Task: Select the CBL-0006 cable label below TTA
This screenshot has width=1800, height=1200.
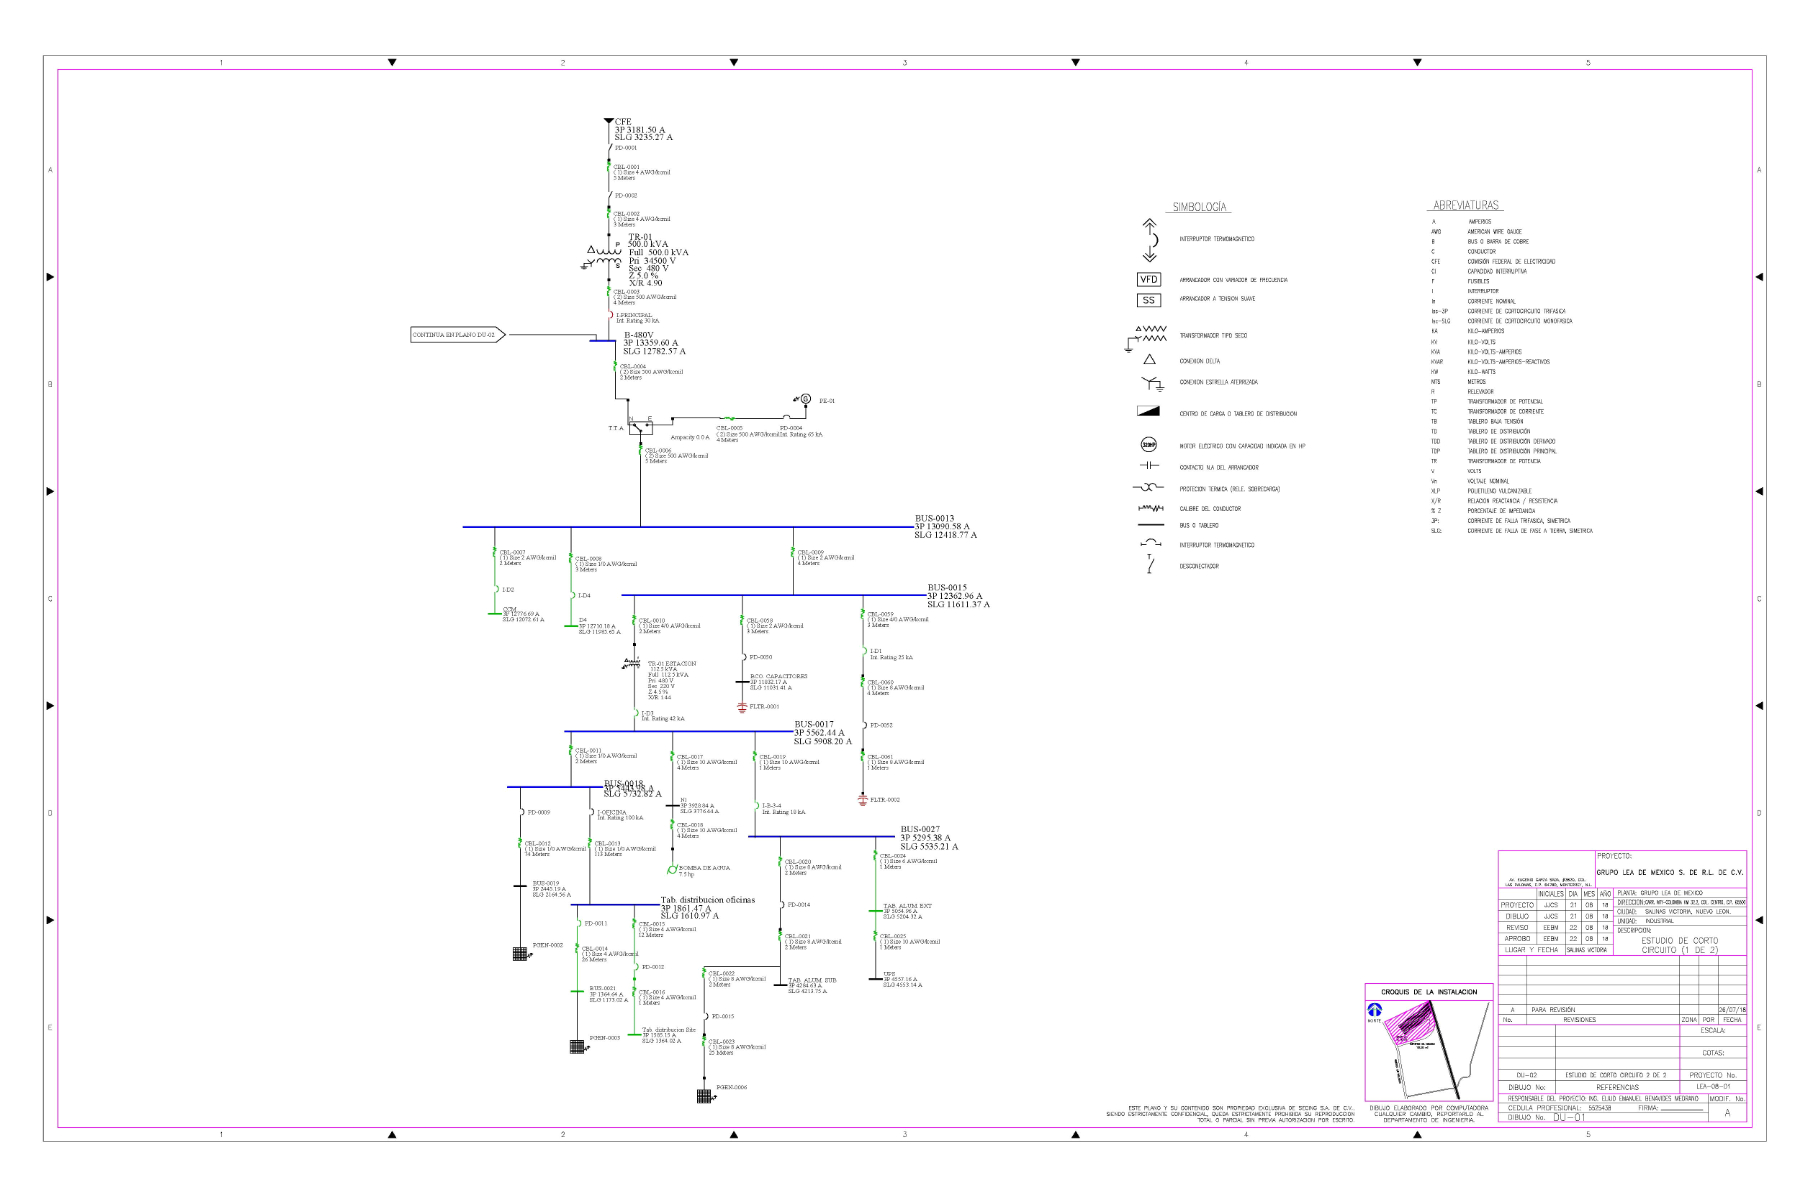Action: click(657, 450)
